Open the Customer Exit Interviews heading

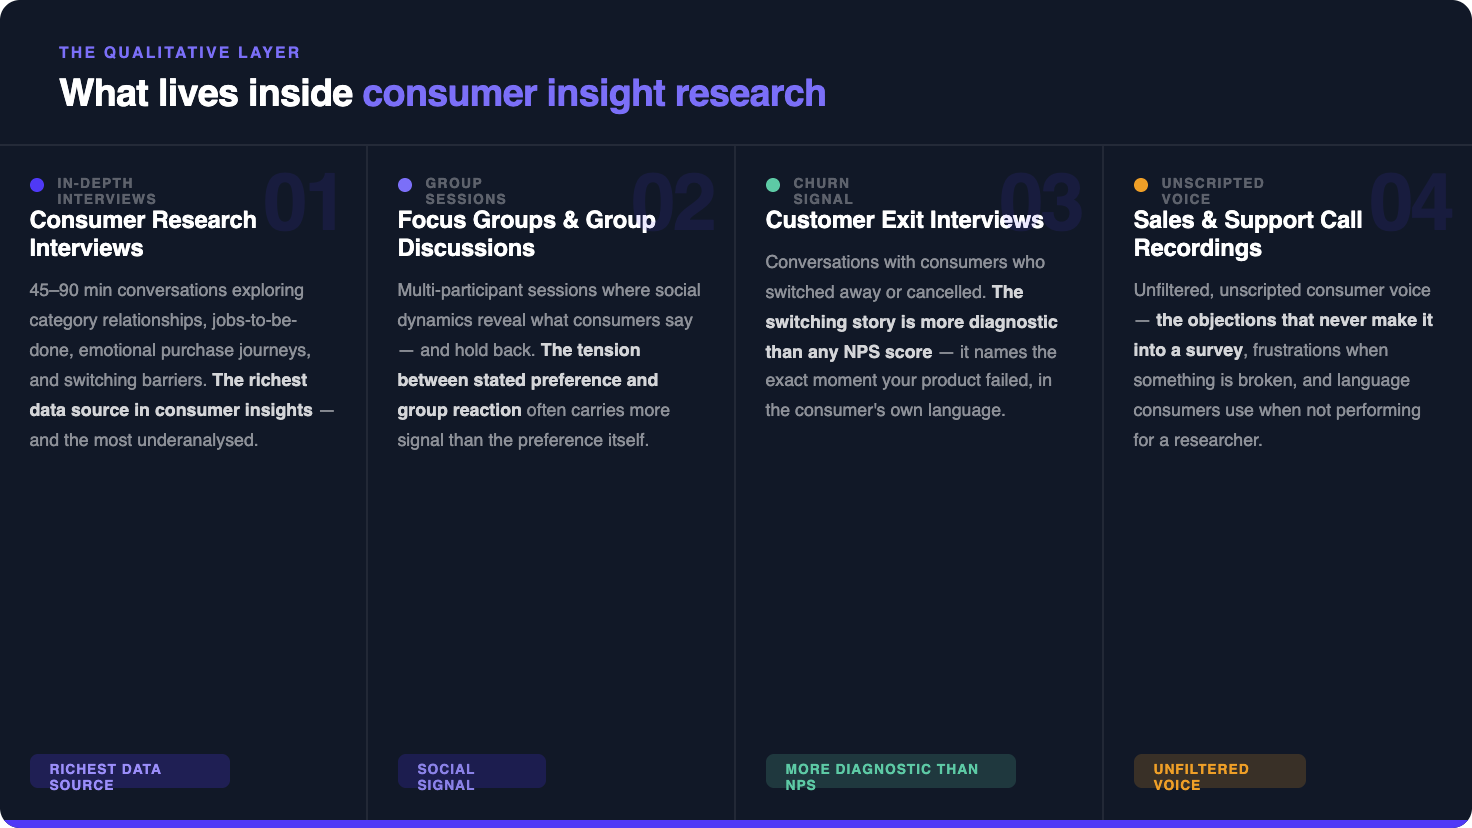pos(905,220)
